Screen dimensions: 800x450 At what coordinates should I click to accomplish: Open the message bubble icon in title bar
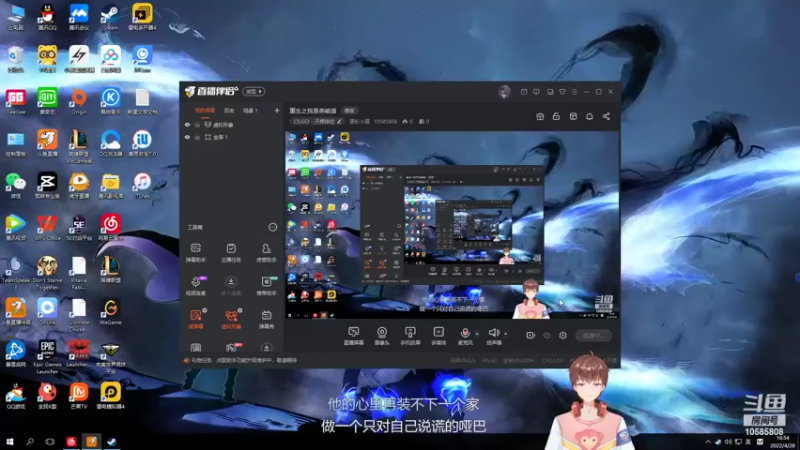pyautogui.click(x=536, y=92)
